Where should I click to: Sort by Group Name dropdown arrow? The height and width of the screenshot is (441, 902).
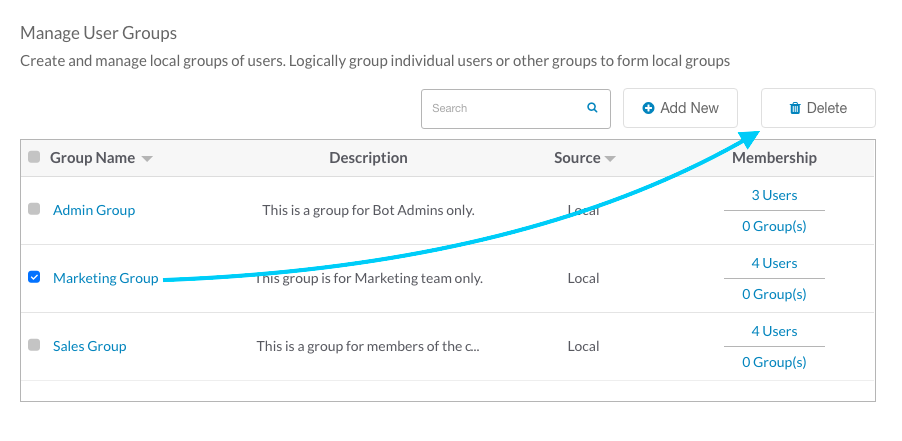(147, 159)
